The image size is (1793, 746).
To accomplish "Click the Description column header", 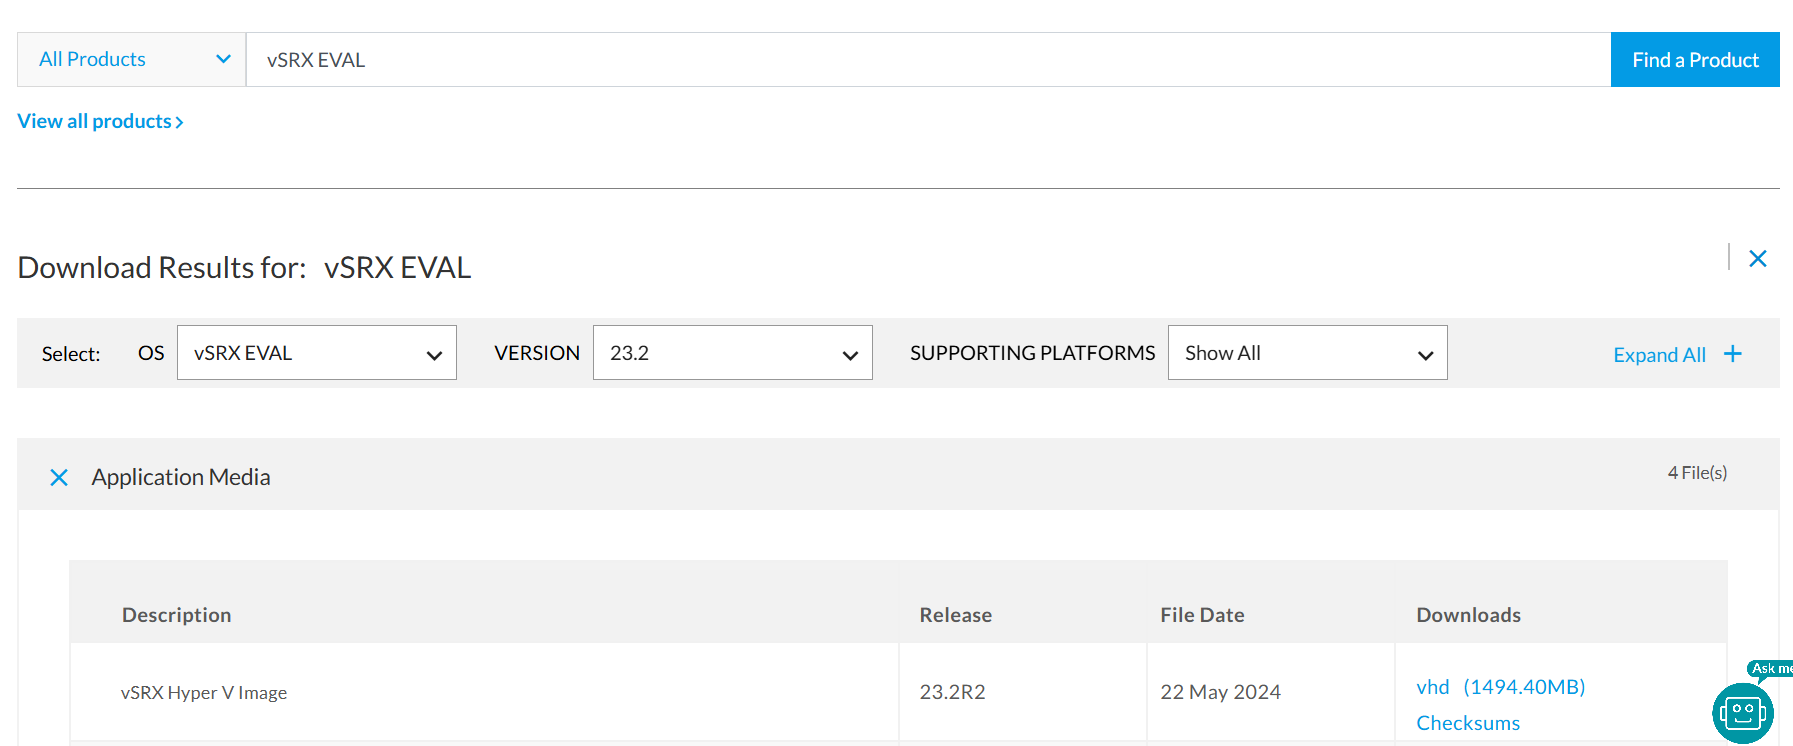I will point(177,615).
